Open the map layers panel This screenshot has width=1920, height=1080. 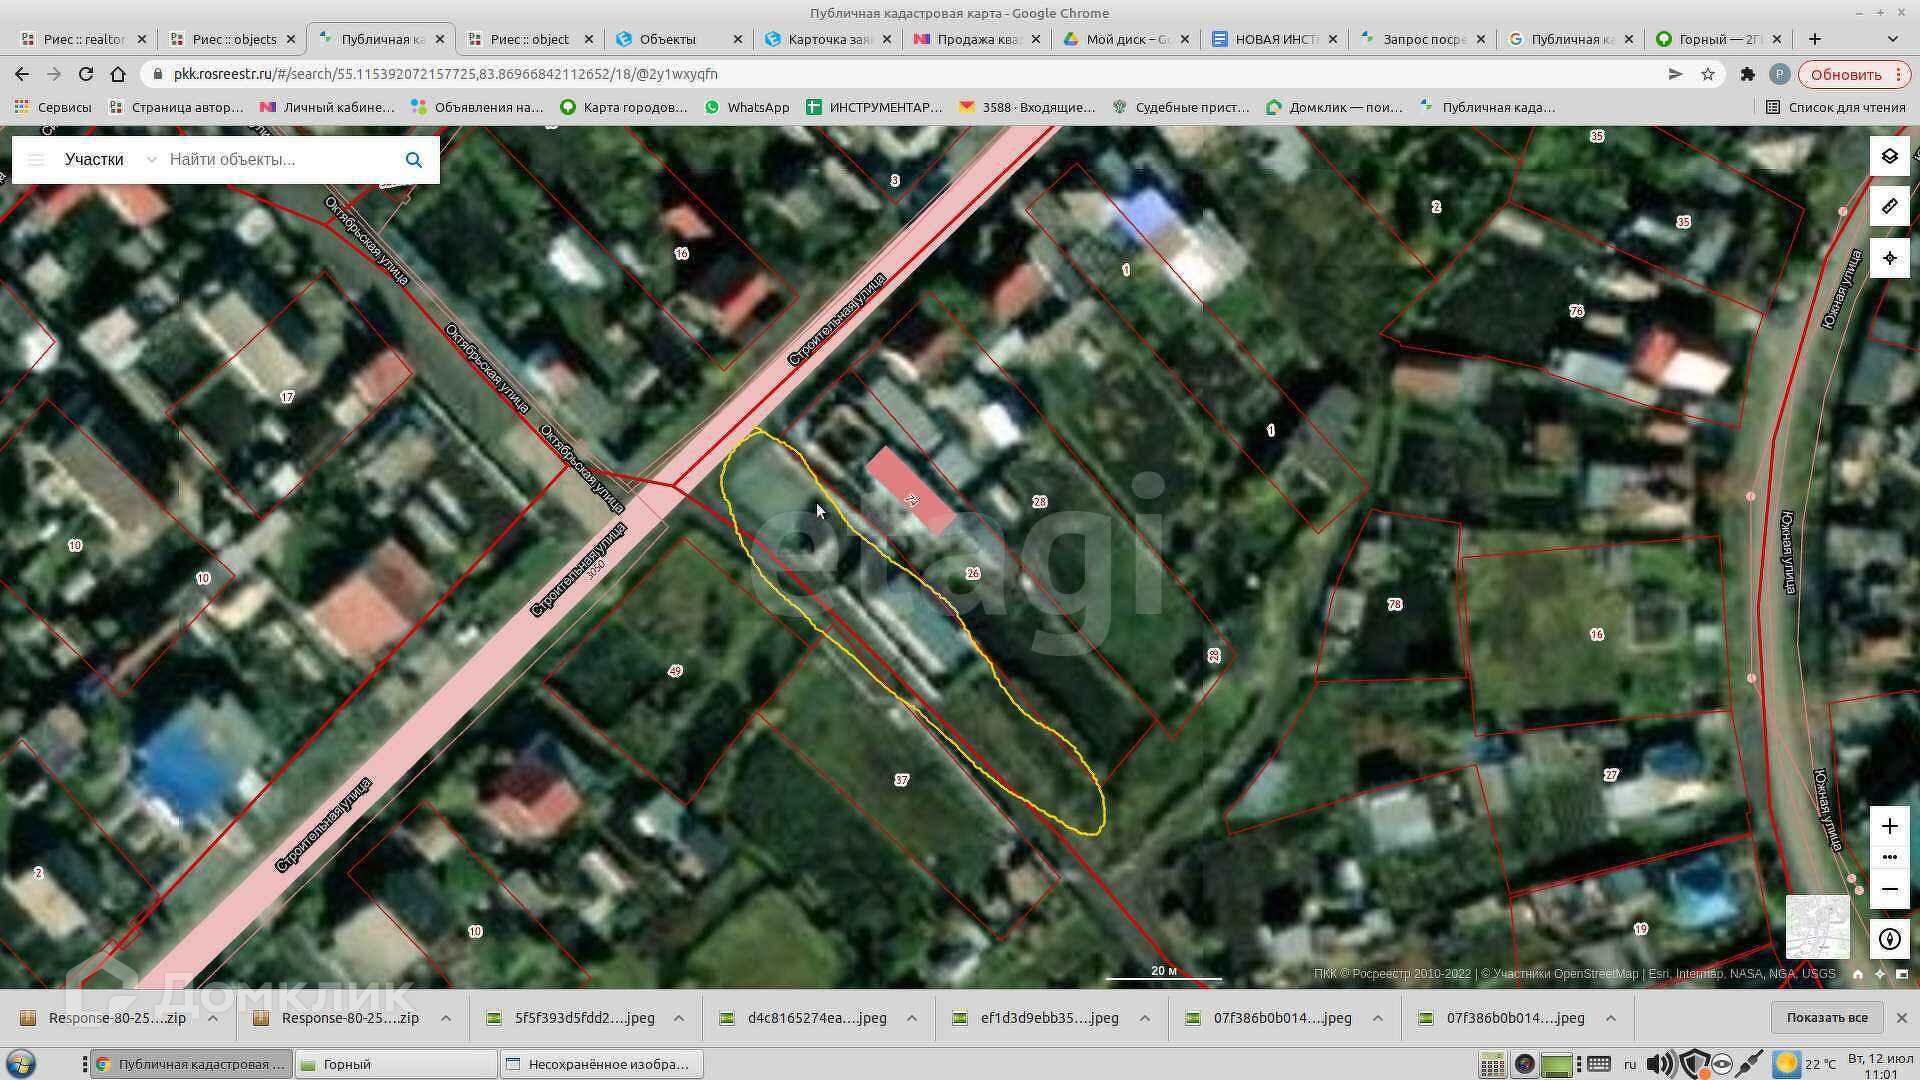click(x=1889, y=156)
